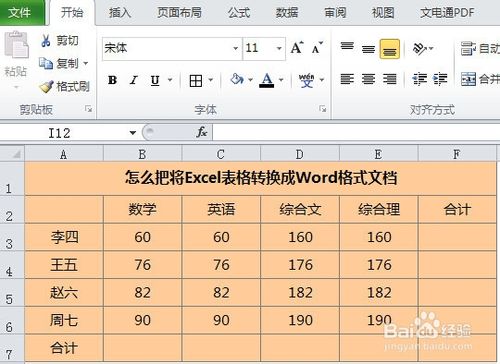This screenshot has width=500, height=364.
Task: Click the Fill Color paint bucket
Action: 236,79
